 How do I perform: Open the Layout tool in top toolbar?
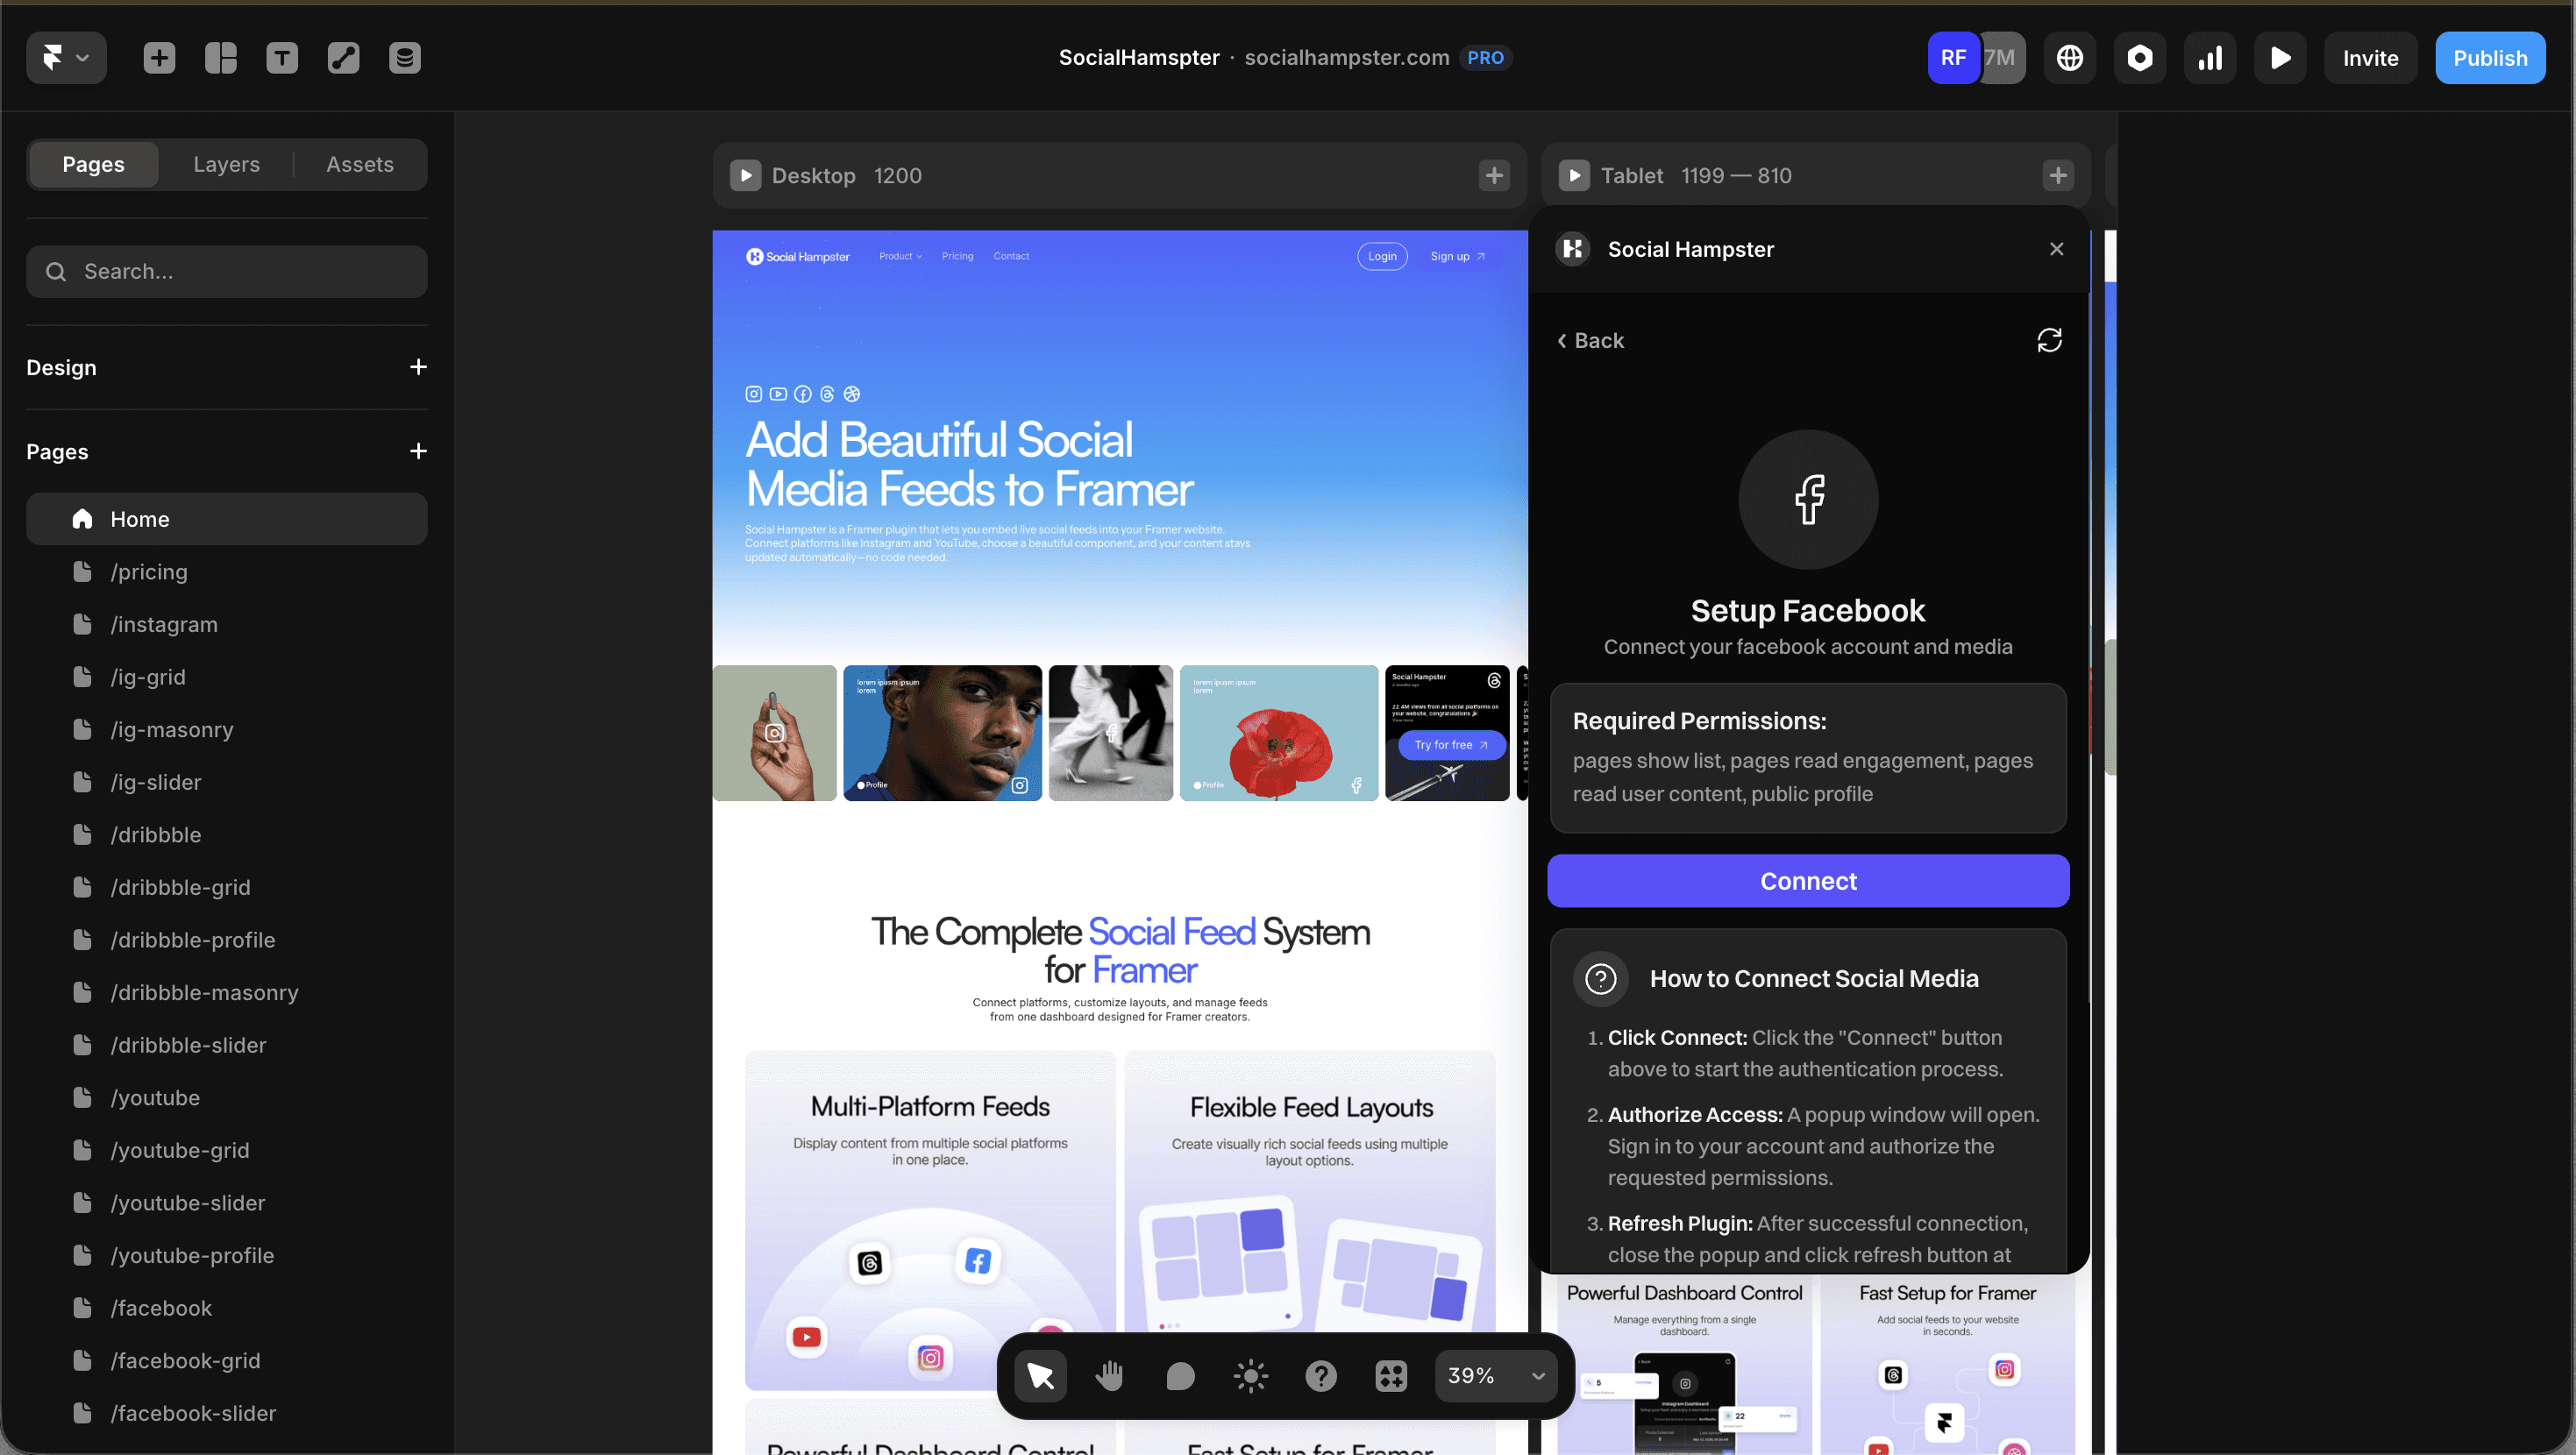click(x=220, y=58)
